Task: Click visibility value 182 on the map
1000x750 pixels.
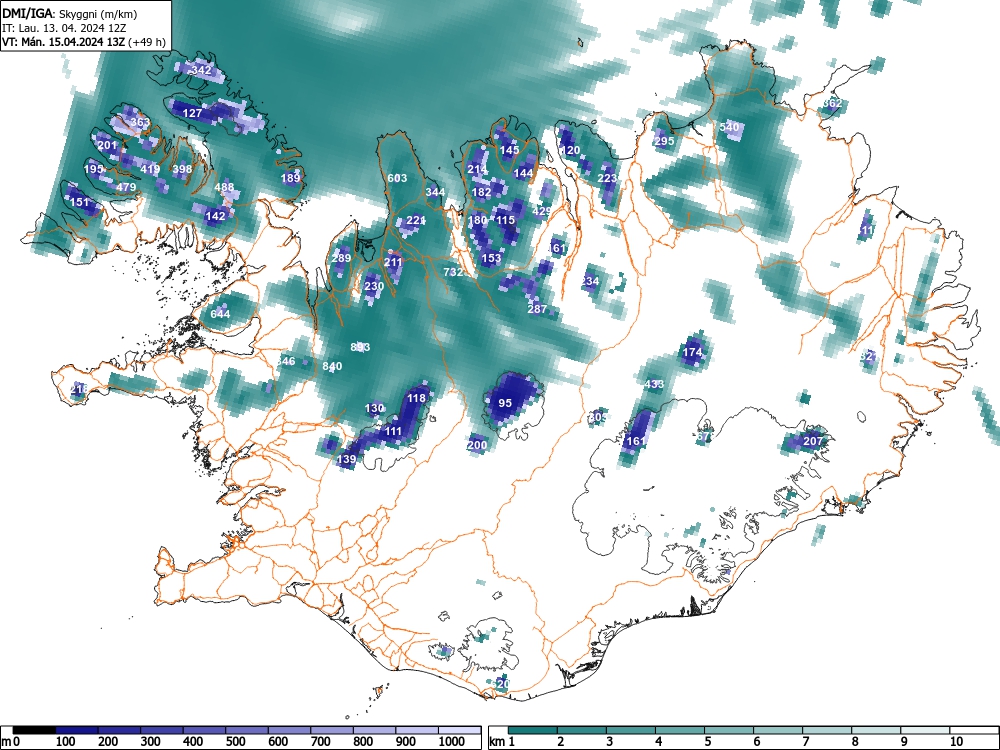Action: (482, 193)
